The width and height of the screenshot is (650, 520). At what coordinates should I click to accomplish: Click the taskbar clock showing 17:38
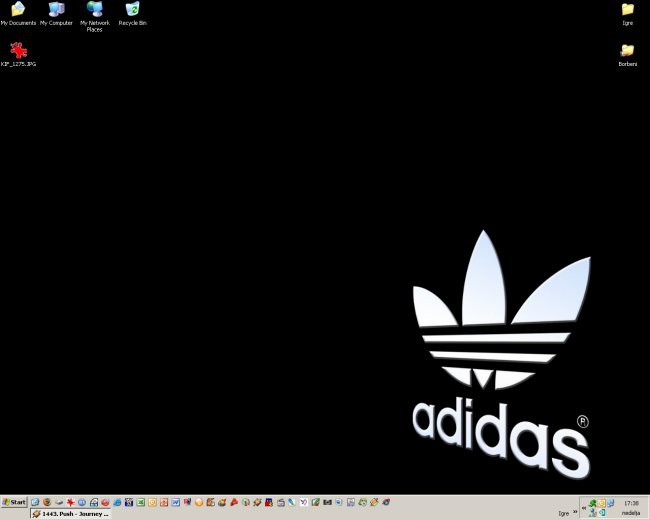631,503
